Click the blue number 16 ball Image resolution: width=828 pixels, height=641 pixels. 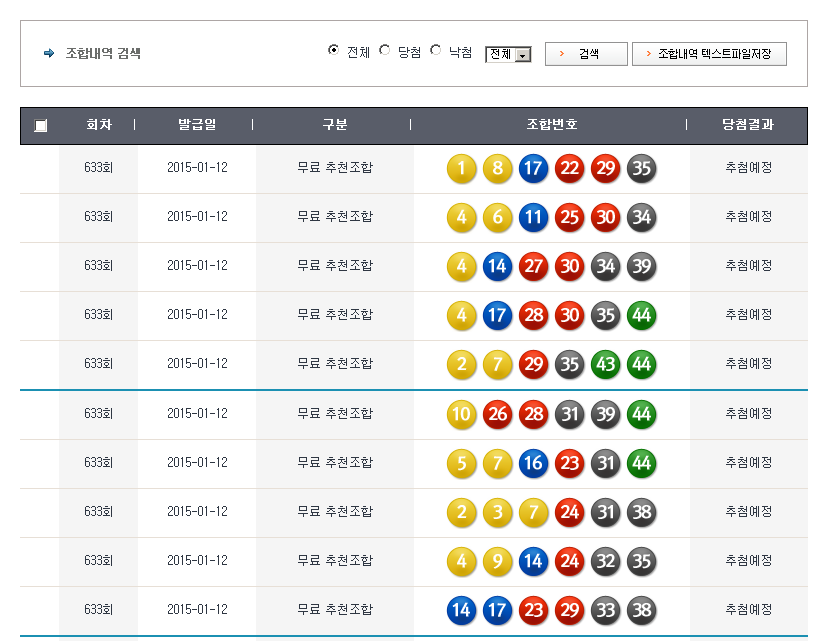tap(533, 463)
